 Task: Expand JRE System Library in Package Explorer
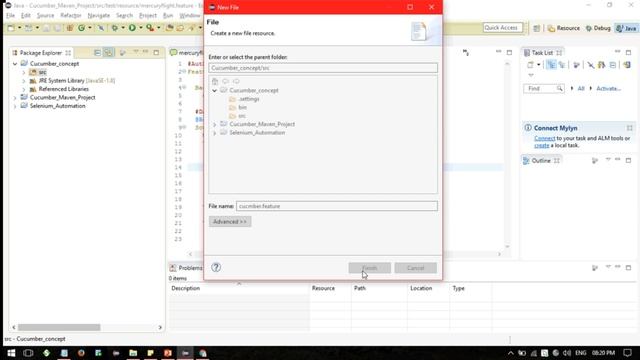coord(24,81)
